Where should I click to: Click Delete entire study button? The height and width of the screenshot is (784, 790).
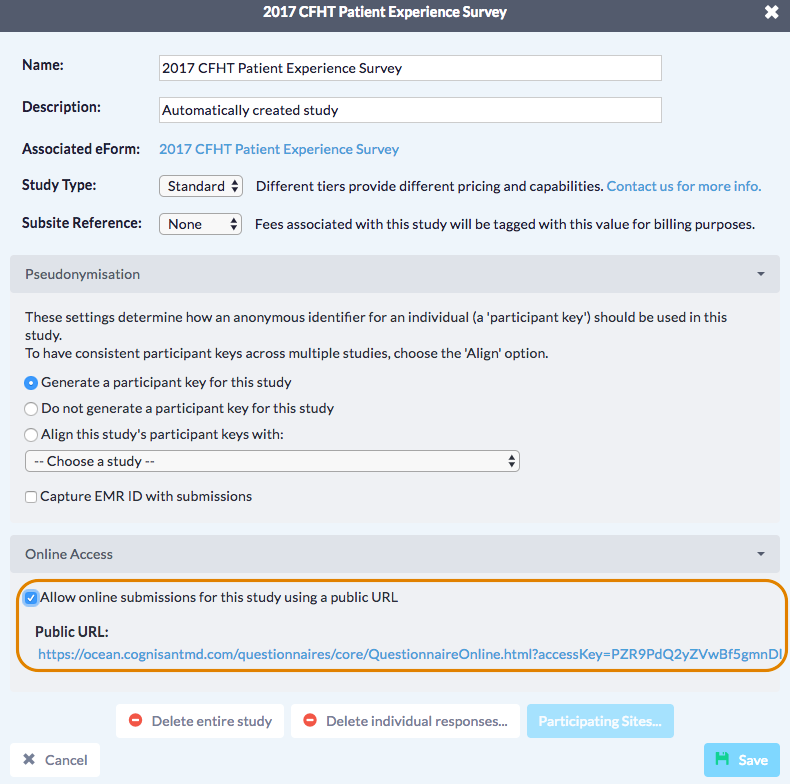(x=200, y=721)
